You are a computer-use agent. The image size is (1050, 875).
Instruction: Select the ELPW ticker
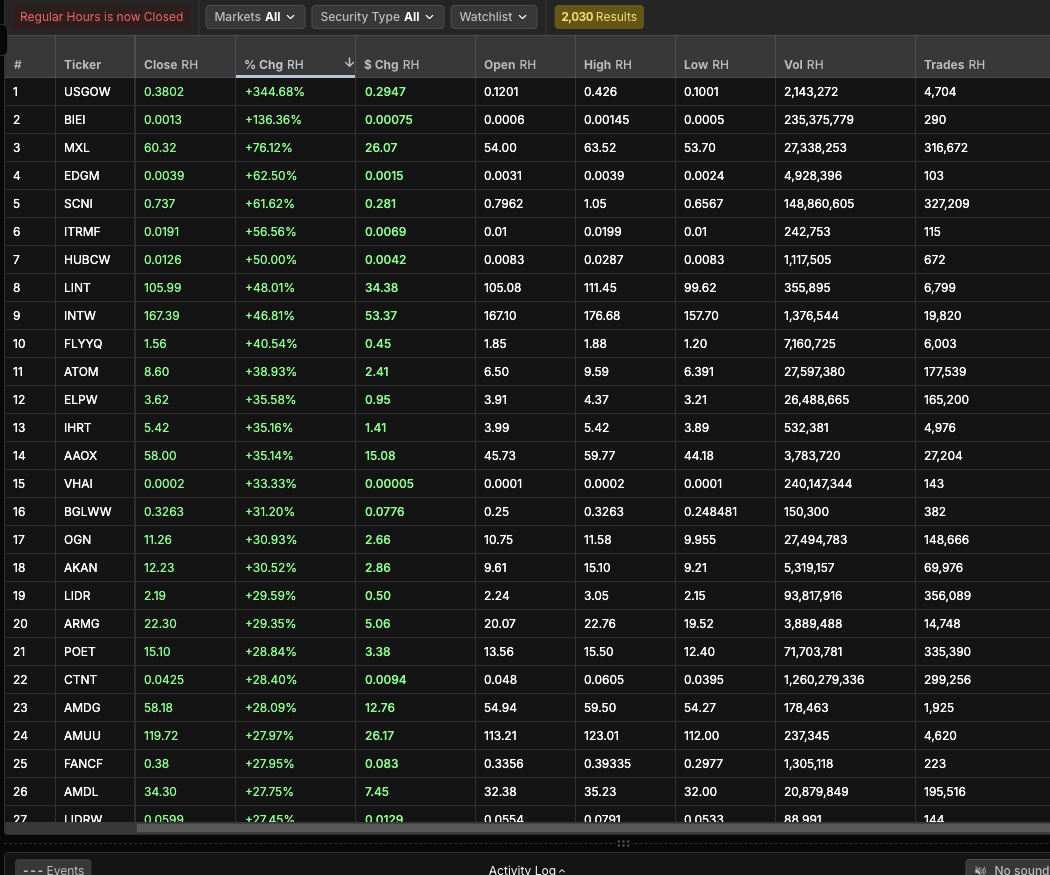pos(80,400)
